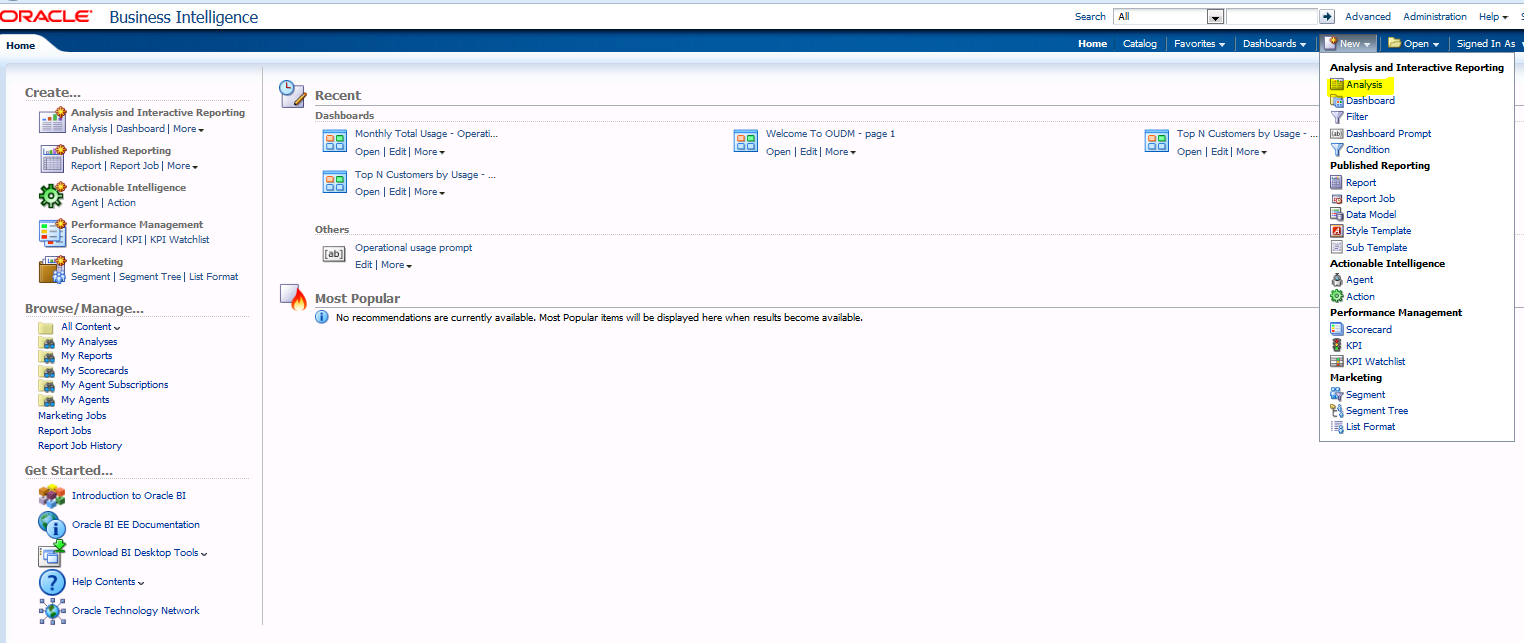The height and width of the screenshot is (643, 1524).
Task: Click Scorecard under Performance Management in Create
Action: 94,240
